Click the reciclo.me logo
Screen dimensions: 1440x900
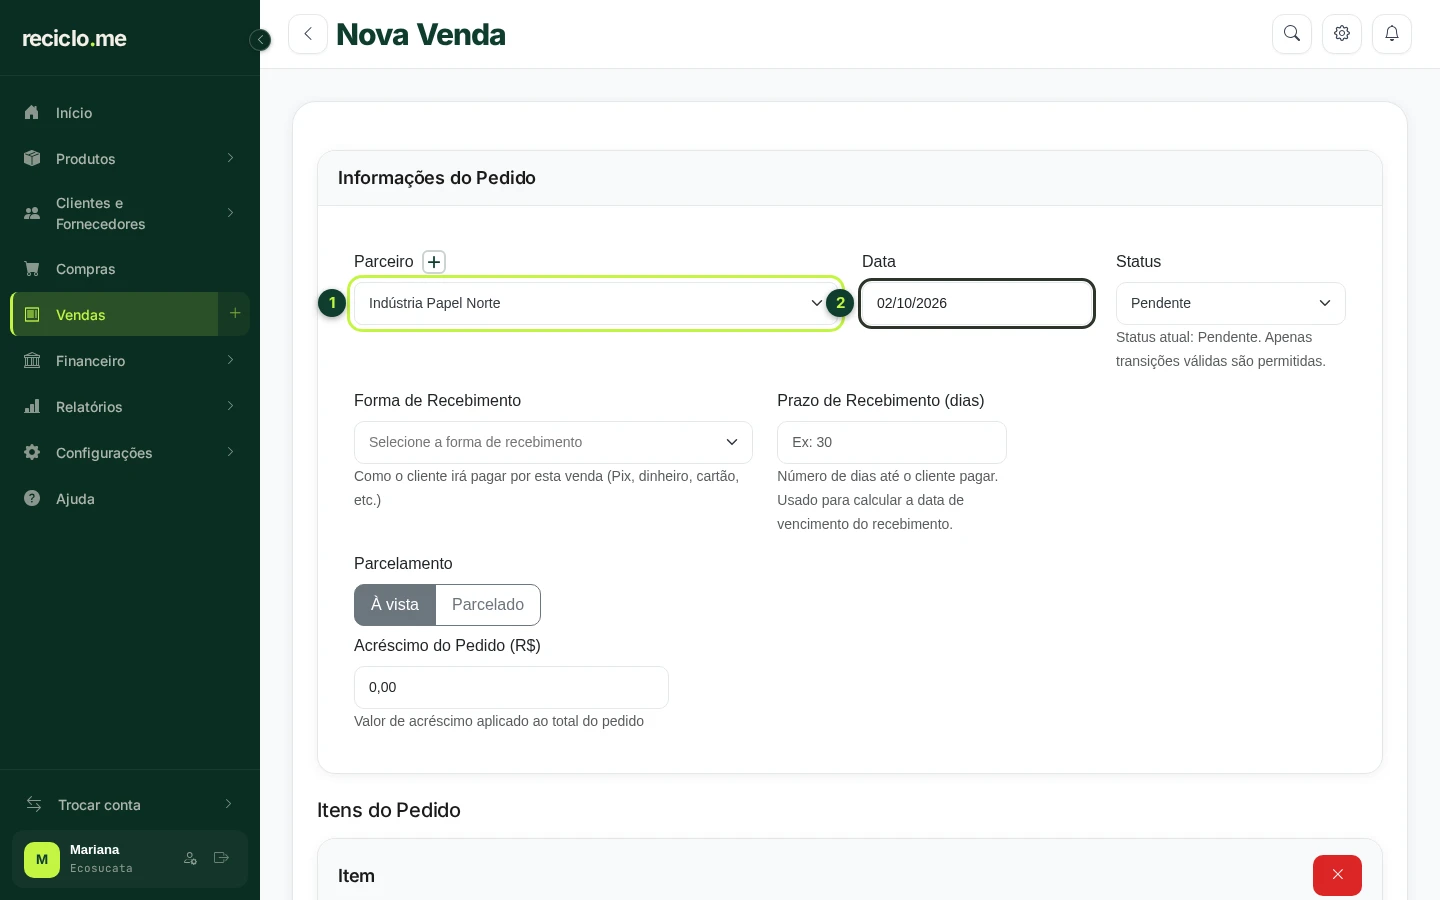click(x=75, y=39)
